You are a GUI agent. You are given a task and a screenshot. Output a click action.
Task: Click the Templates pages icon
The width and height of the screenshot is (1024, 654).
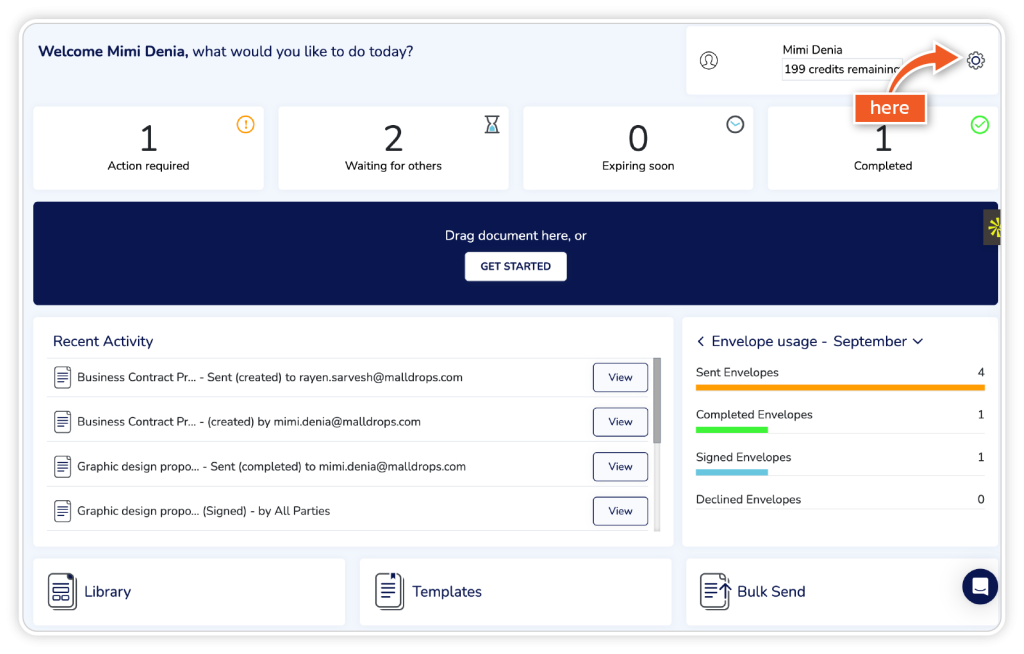tap(389, 591)
